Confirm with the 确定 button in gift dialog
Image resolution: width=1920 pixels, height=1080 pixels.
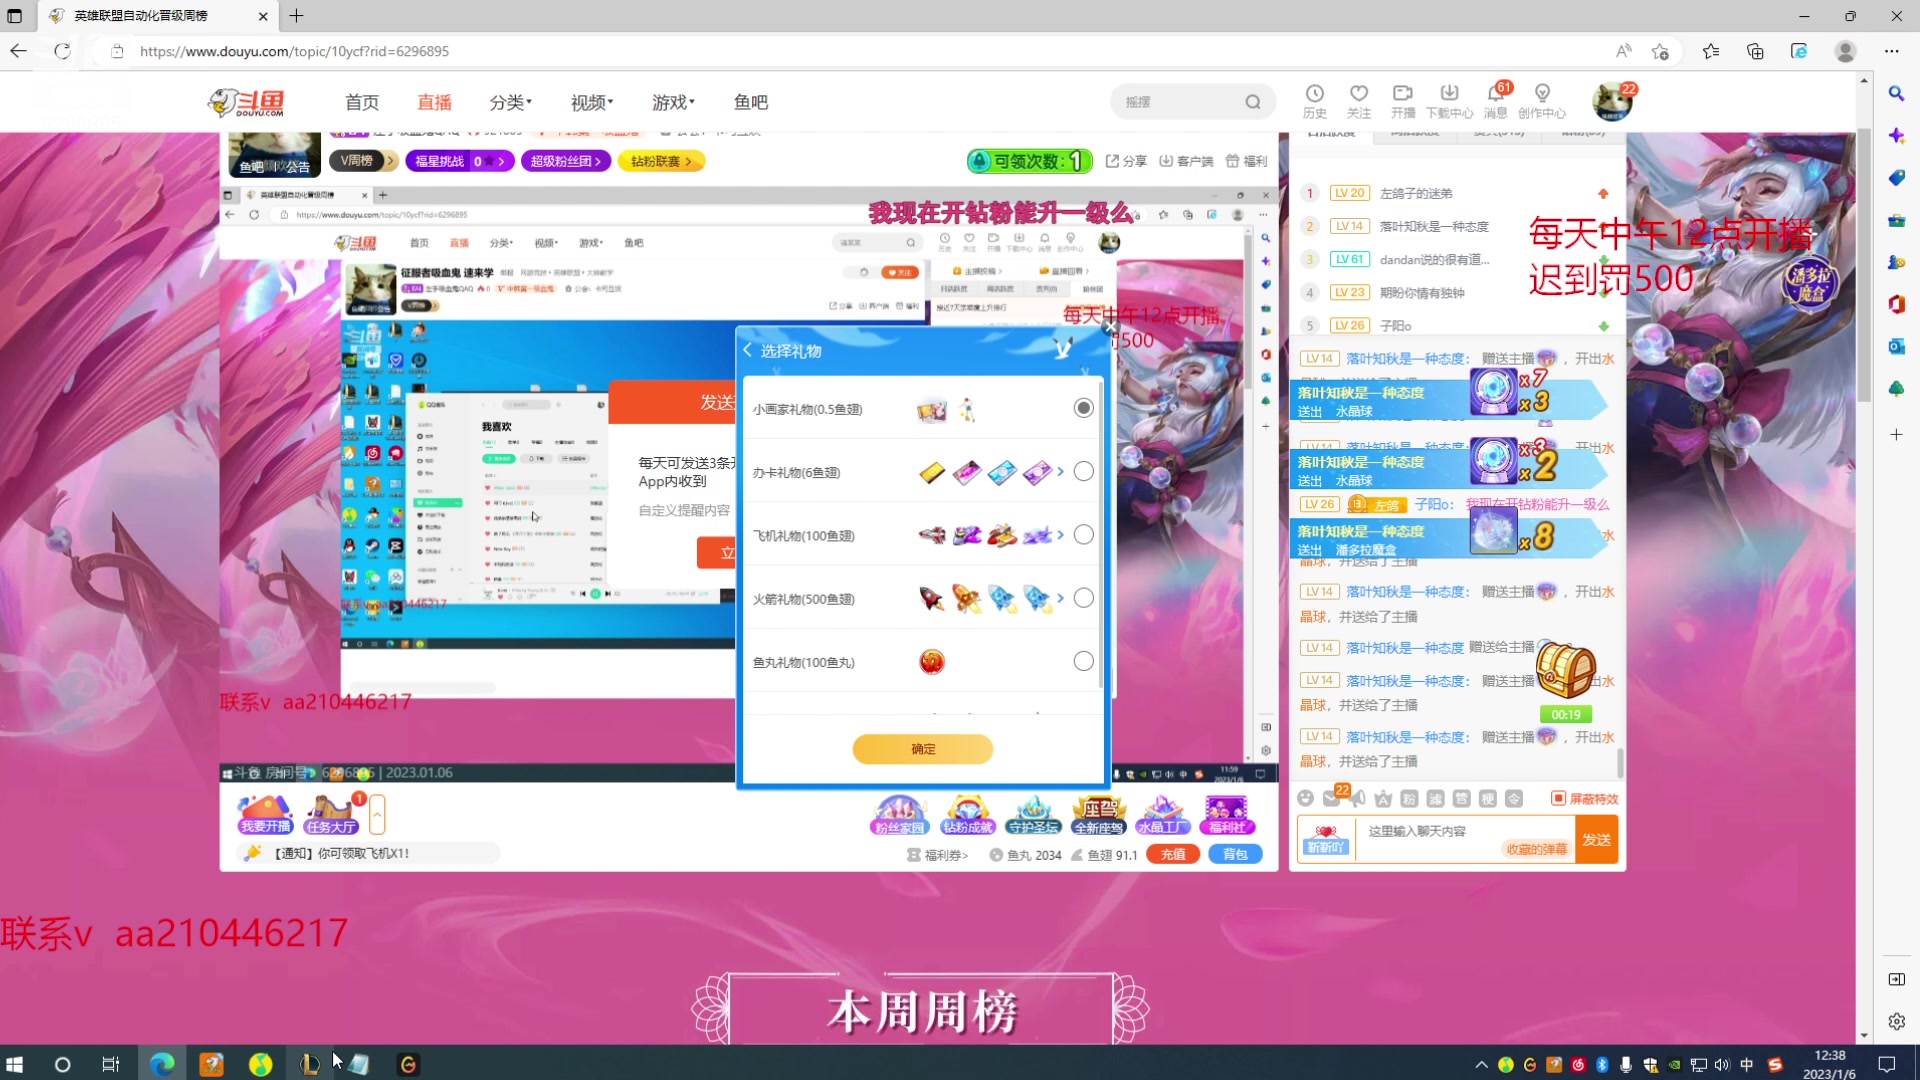click(922, 749)
